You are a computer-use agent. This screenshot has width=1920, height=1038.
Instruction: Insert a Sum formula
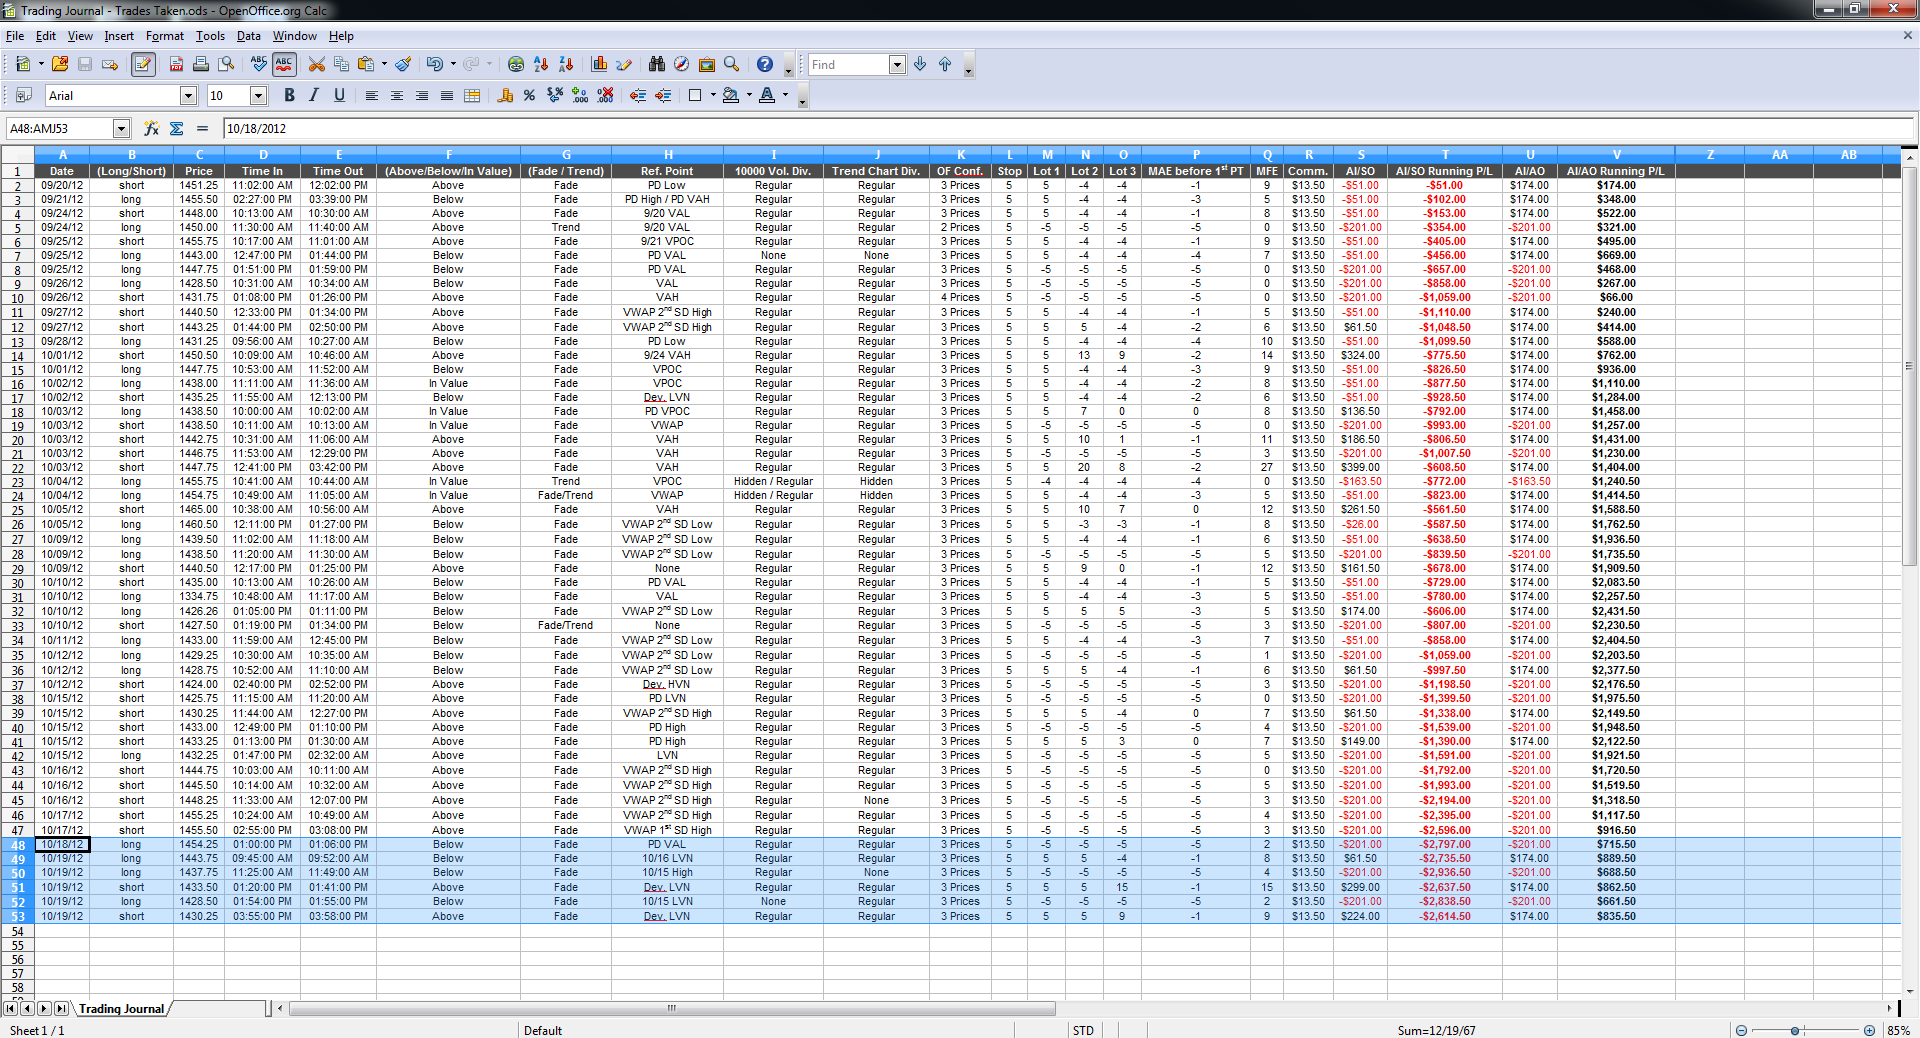(177, 128)
